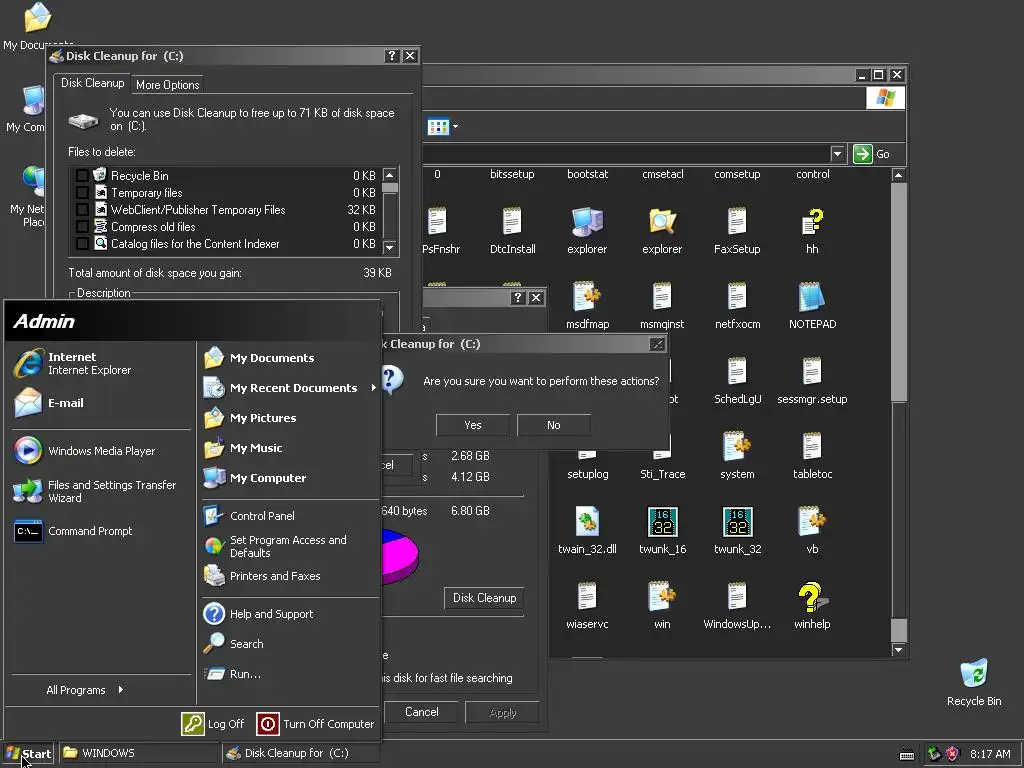Click No in the confirmation dialog

(x=554, y=425)
